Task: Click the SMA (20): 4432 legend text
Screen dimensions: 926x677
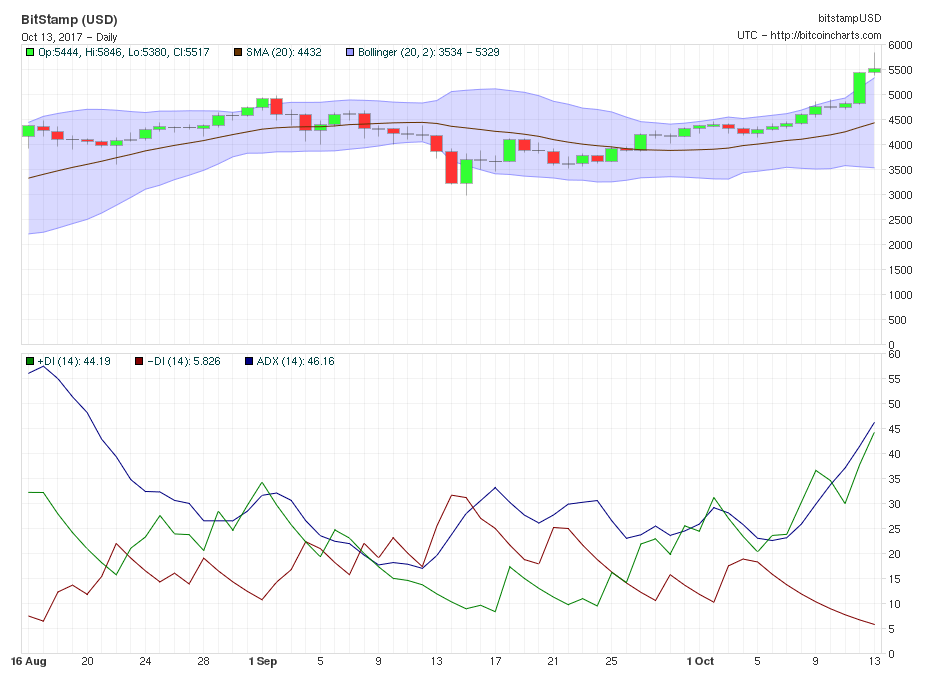Action: (284, 52)
